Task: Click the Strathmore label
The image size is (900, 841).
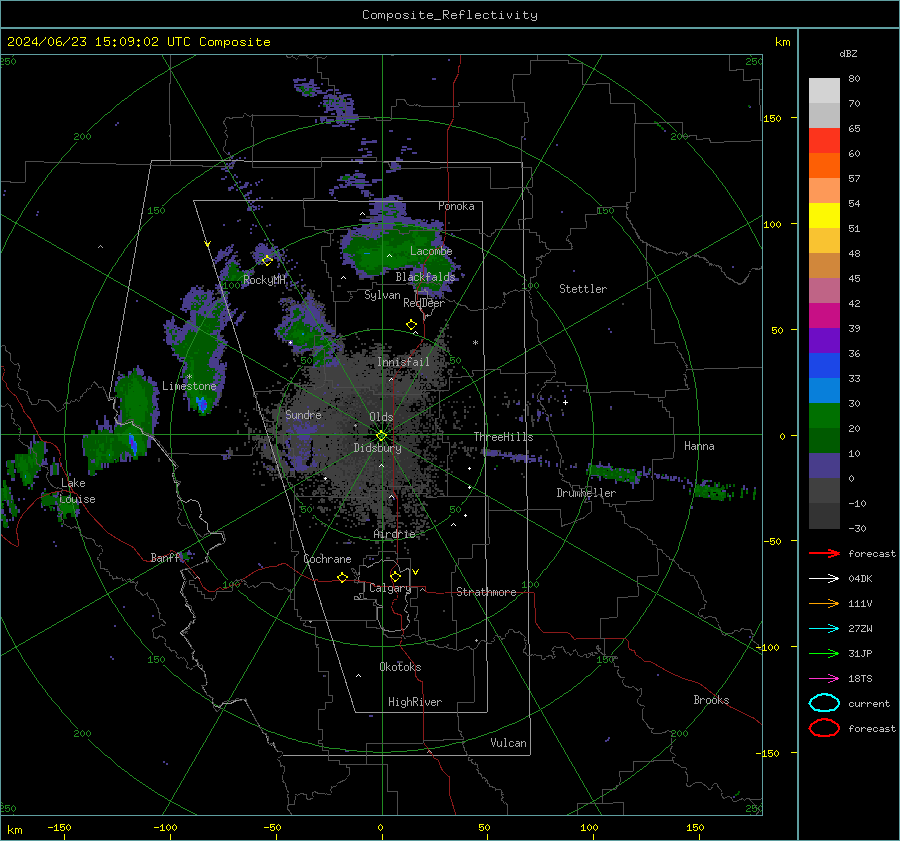Action: pyautogui.click(x=486, y=592)
